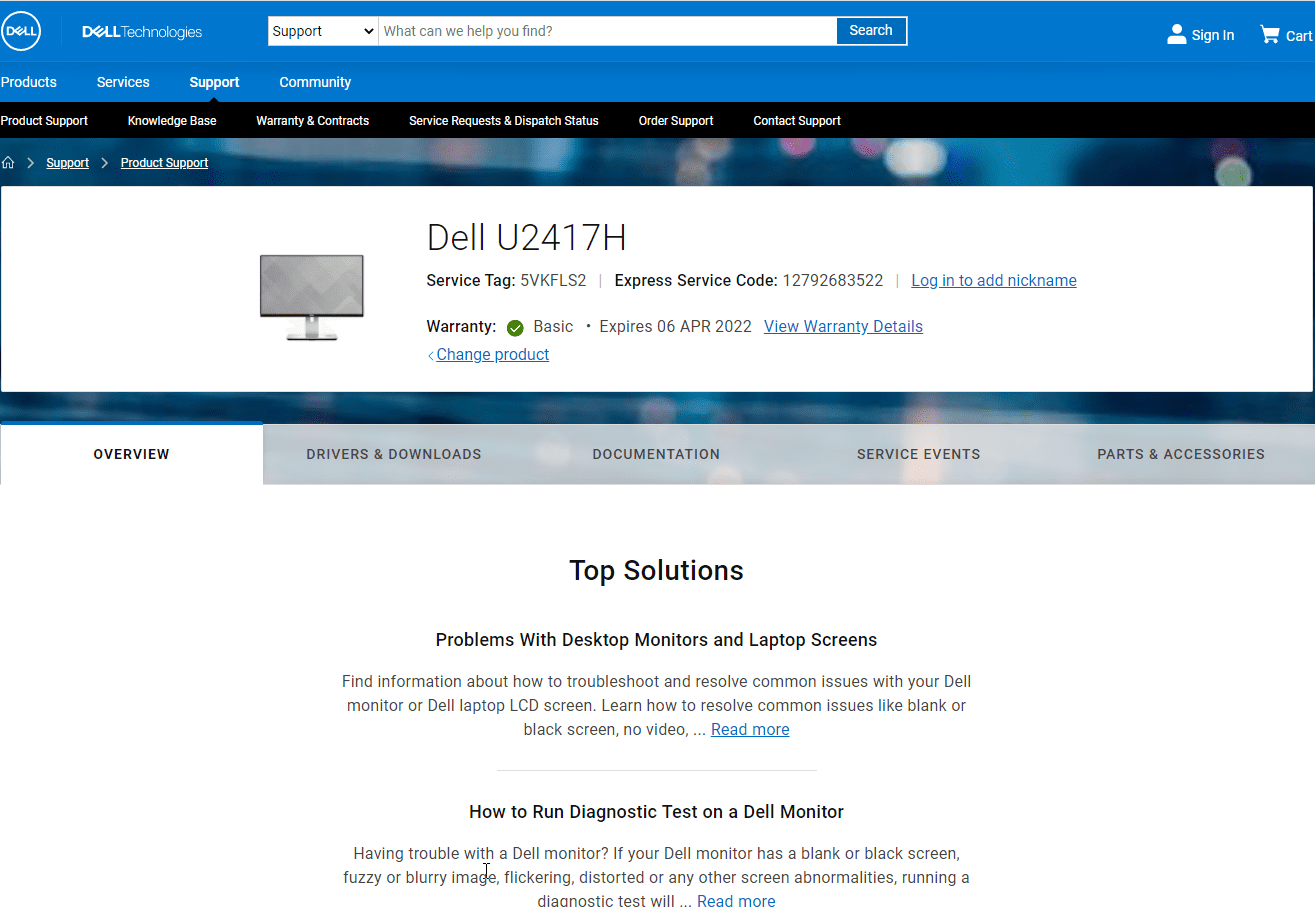Select the Overview tab
This screenshot has width=1315, height=907.
[132, 454]
